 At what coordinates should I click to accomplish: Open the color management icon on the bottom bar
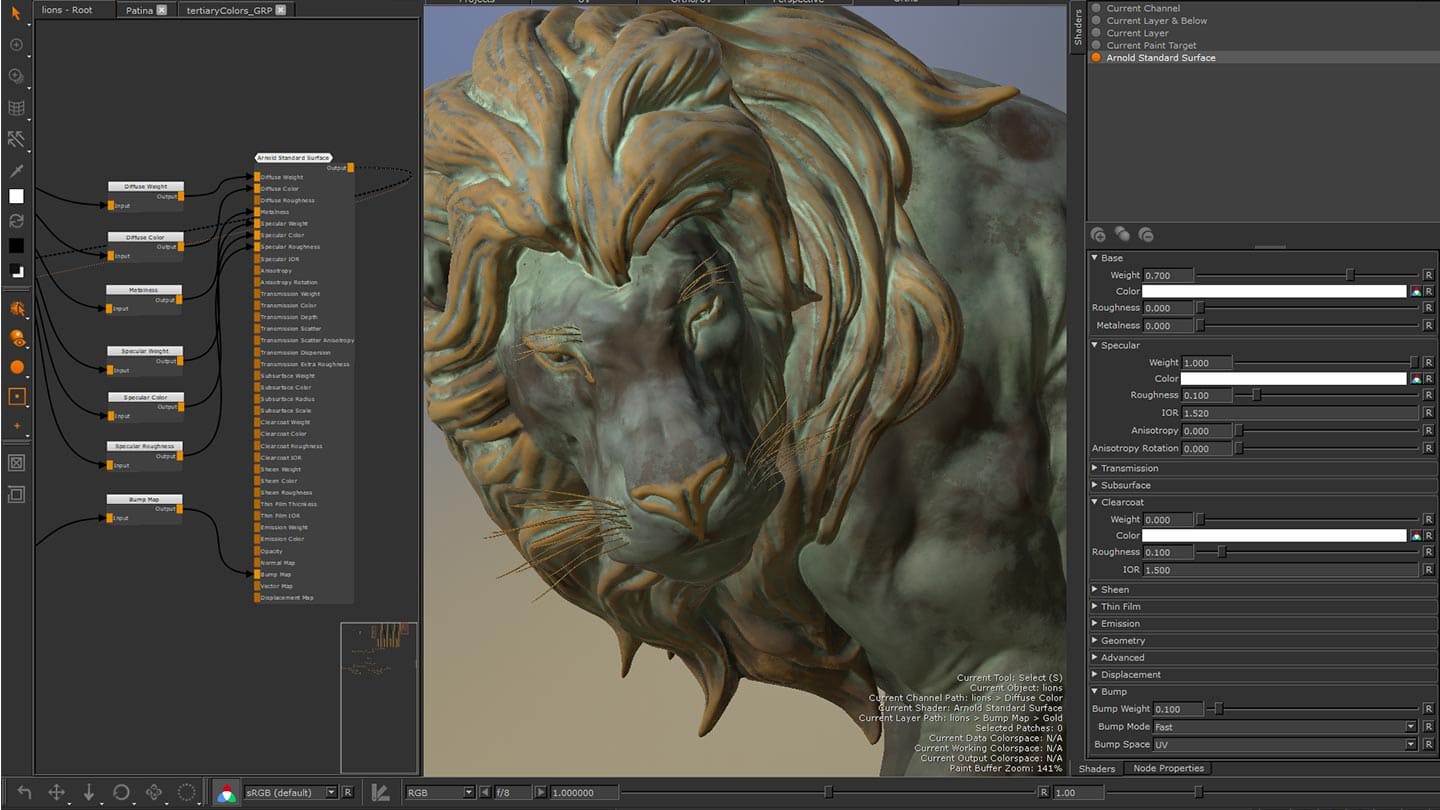tap(227, 792)
